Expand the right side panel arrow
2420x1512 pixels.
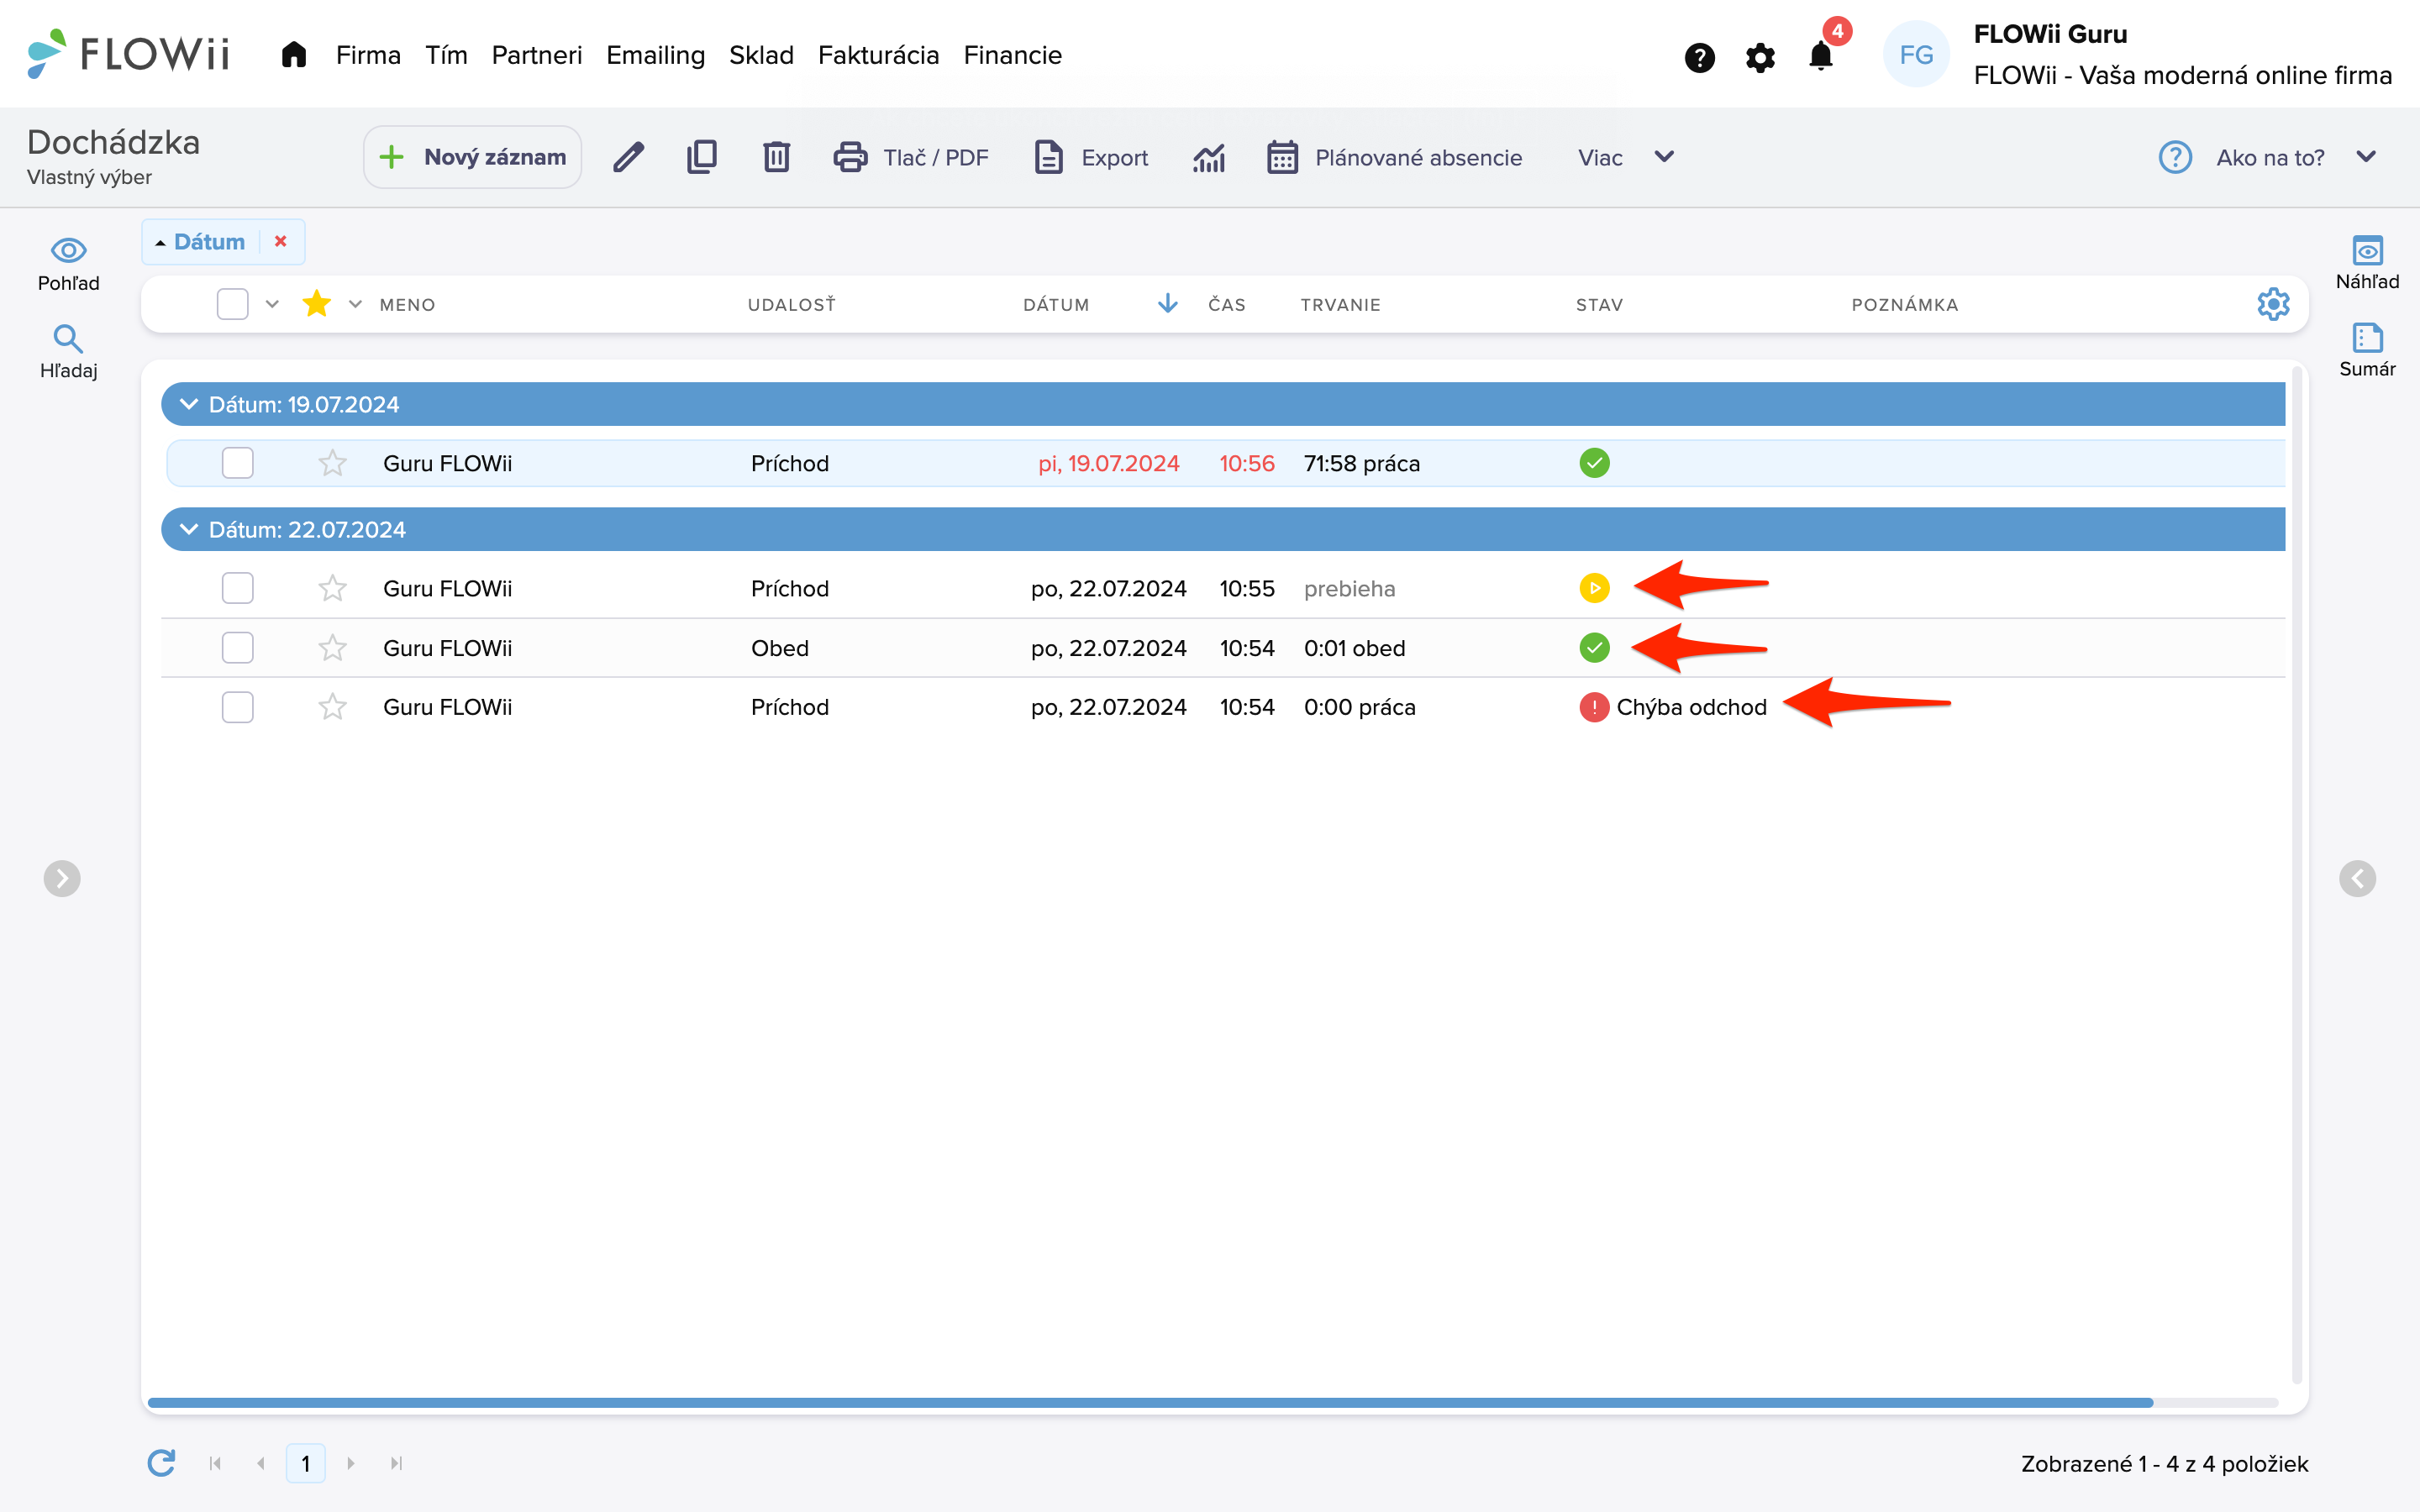pyautogui.click(x=2357, y=878)
